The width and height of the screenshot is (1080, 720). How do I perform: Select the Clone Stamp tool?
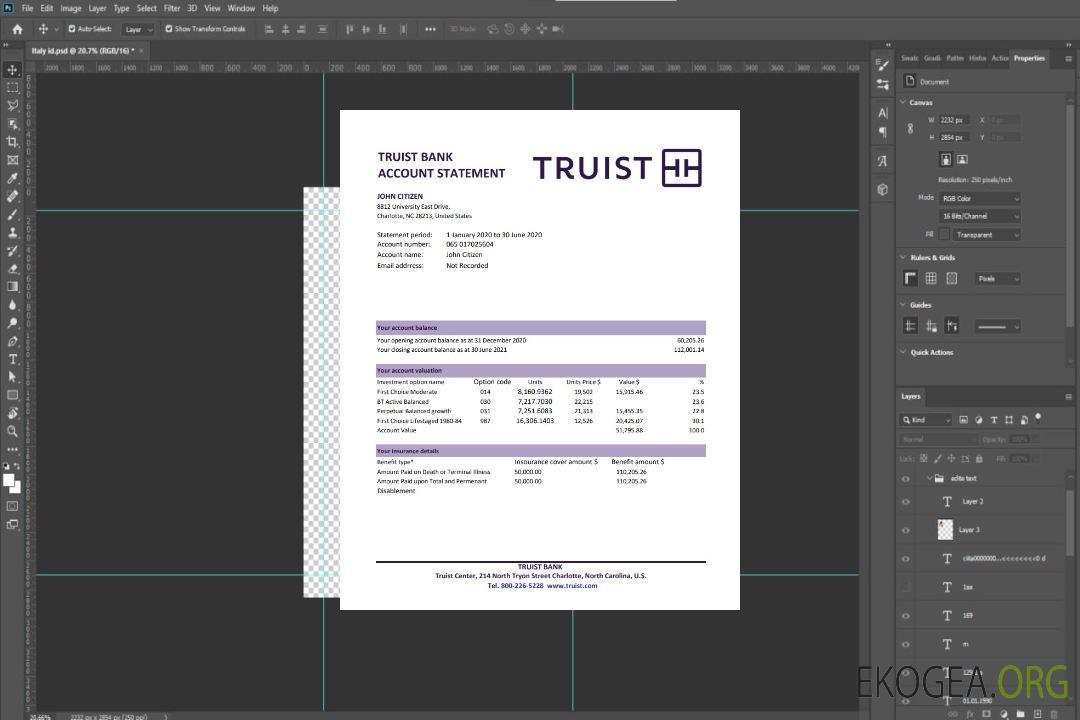coord(12,232)
